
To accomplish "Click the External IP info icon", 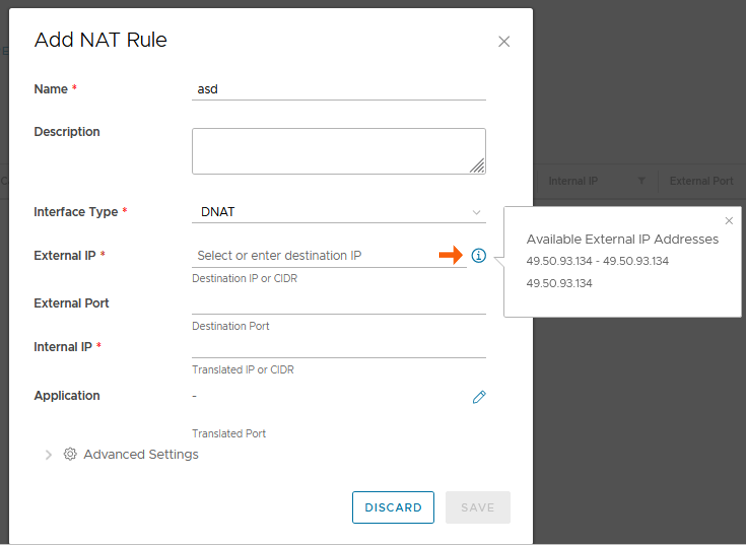I will 479,255.
